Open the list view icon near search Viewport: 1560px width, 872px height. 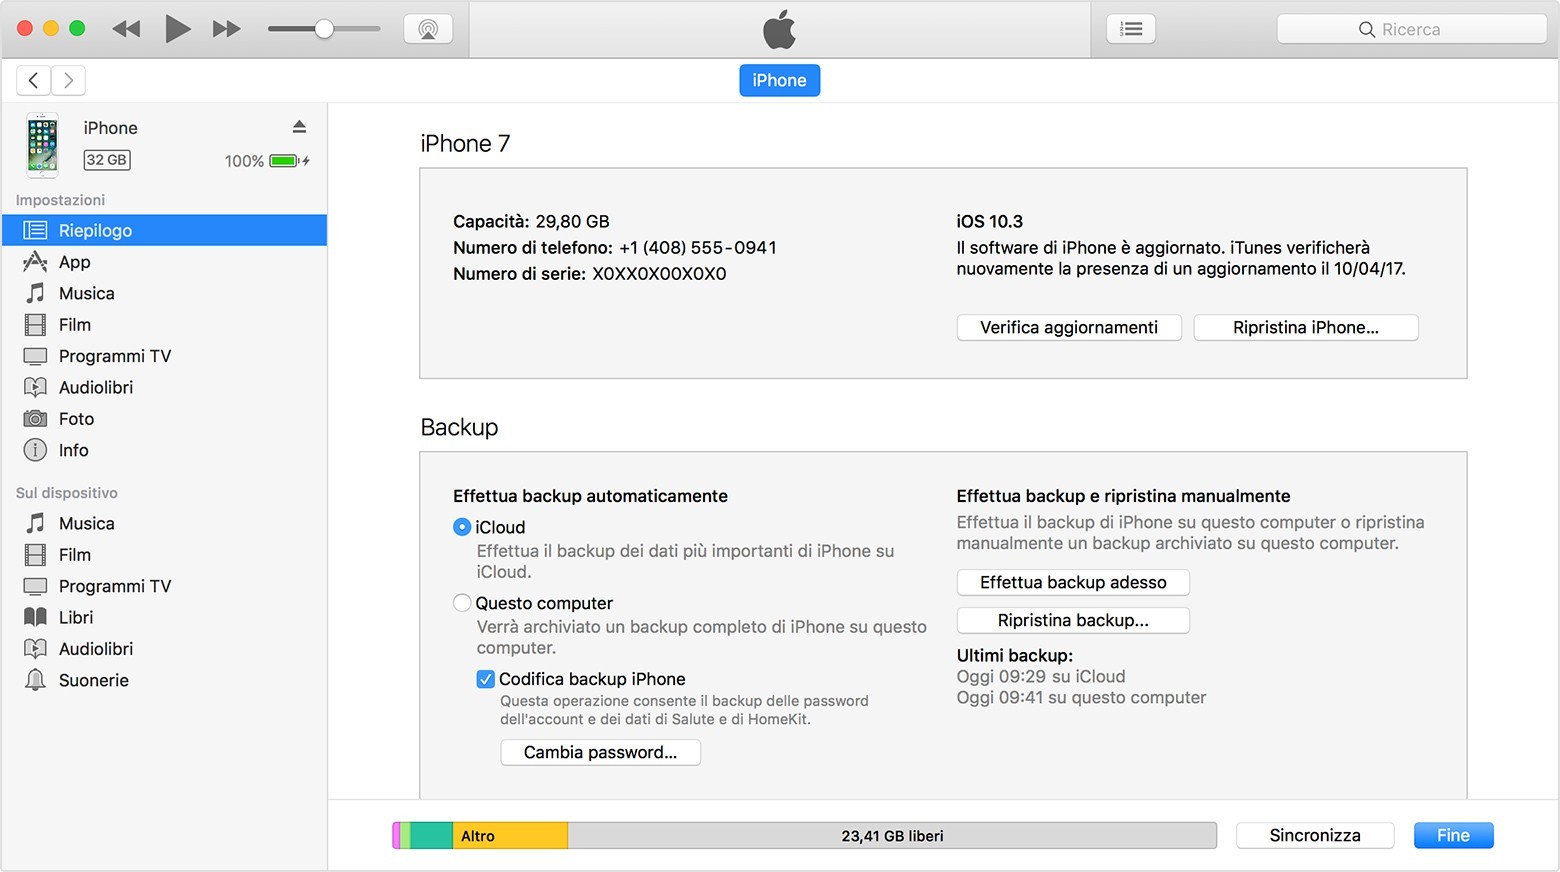(1131, 29)
